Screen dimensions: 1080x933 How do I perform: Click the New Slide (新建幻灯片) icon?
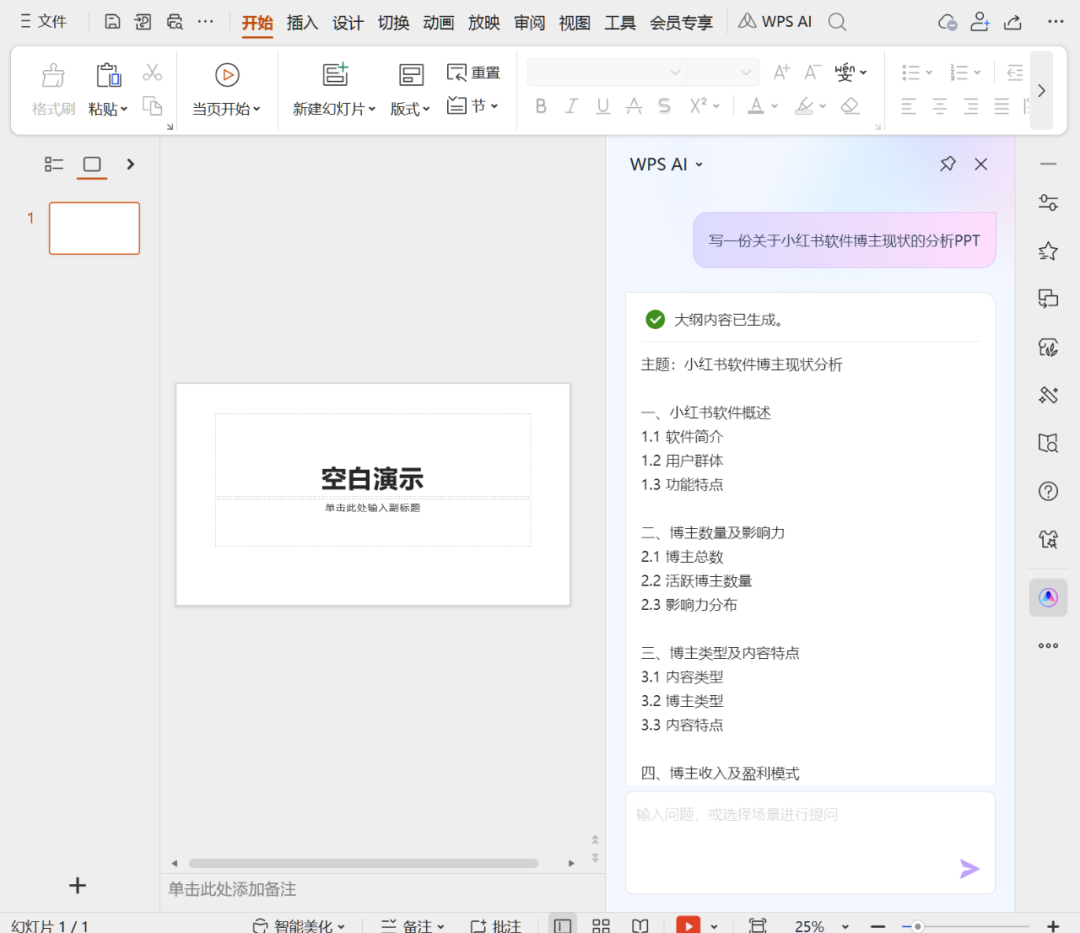(x=335, y=74)
